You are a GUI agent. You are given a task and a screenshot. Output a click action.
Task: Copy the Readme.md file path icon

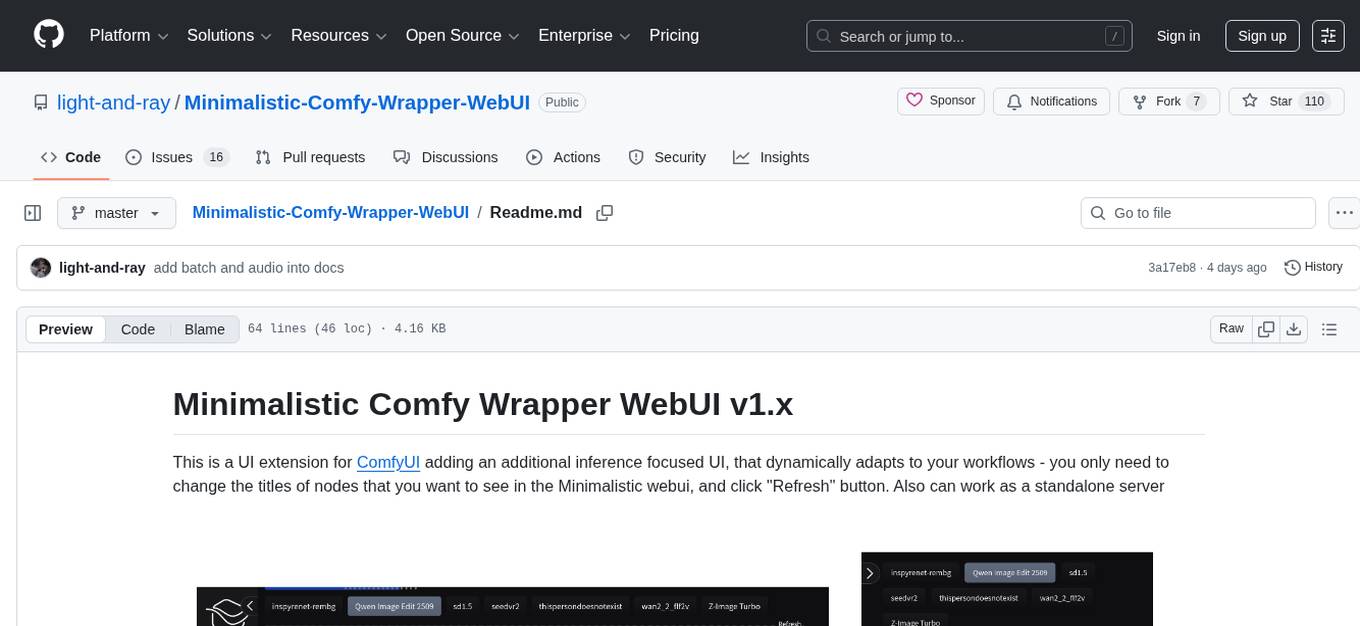tap(604, 213)
